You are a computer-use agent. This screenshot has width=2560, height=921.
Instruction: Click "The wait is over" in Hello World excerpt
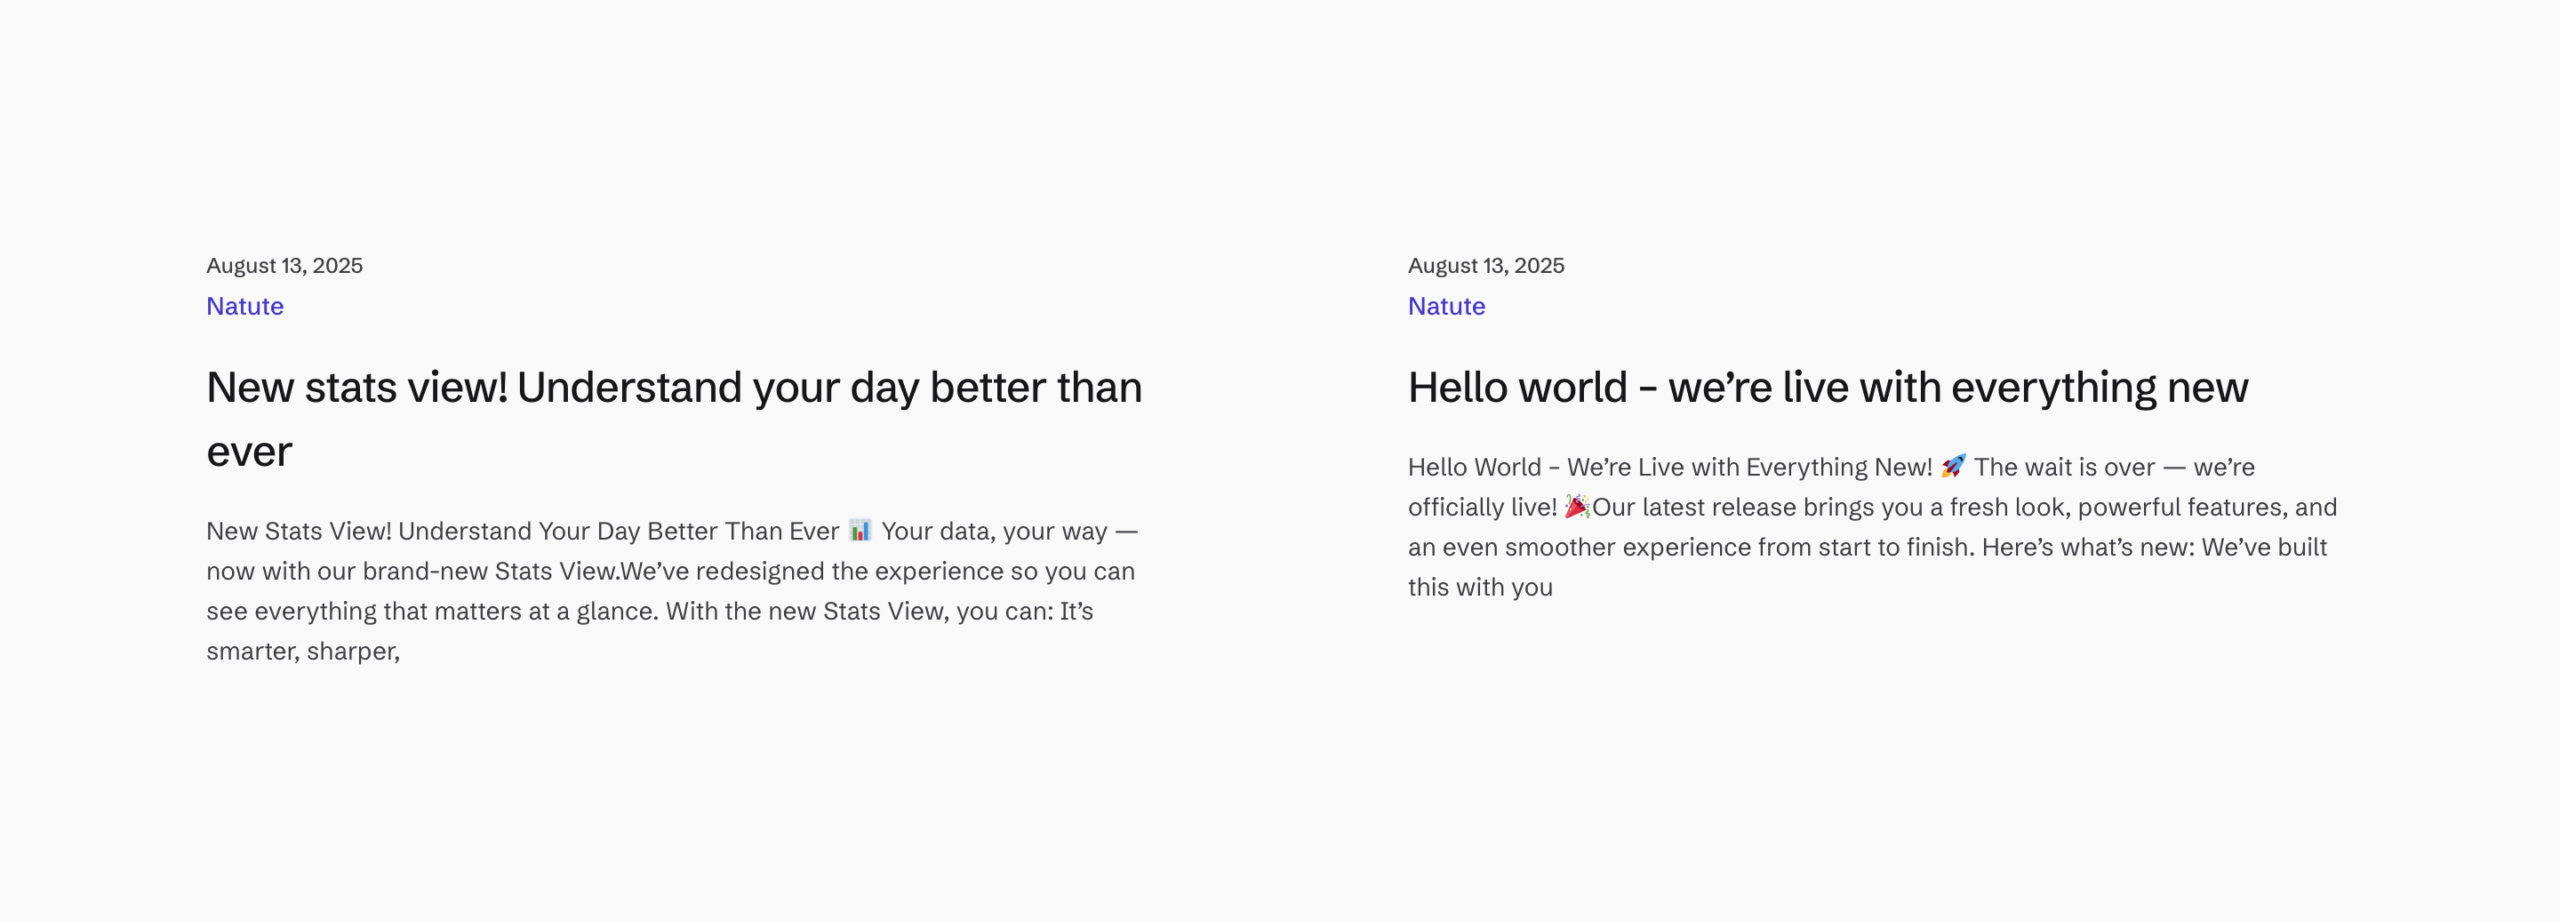pos(2065,467)
